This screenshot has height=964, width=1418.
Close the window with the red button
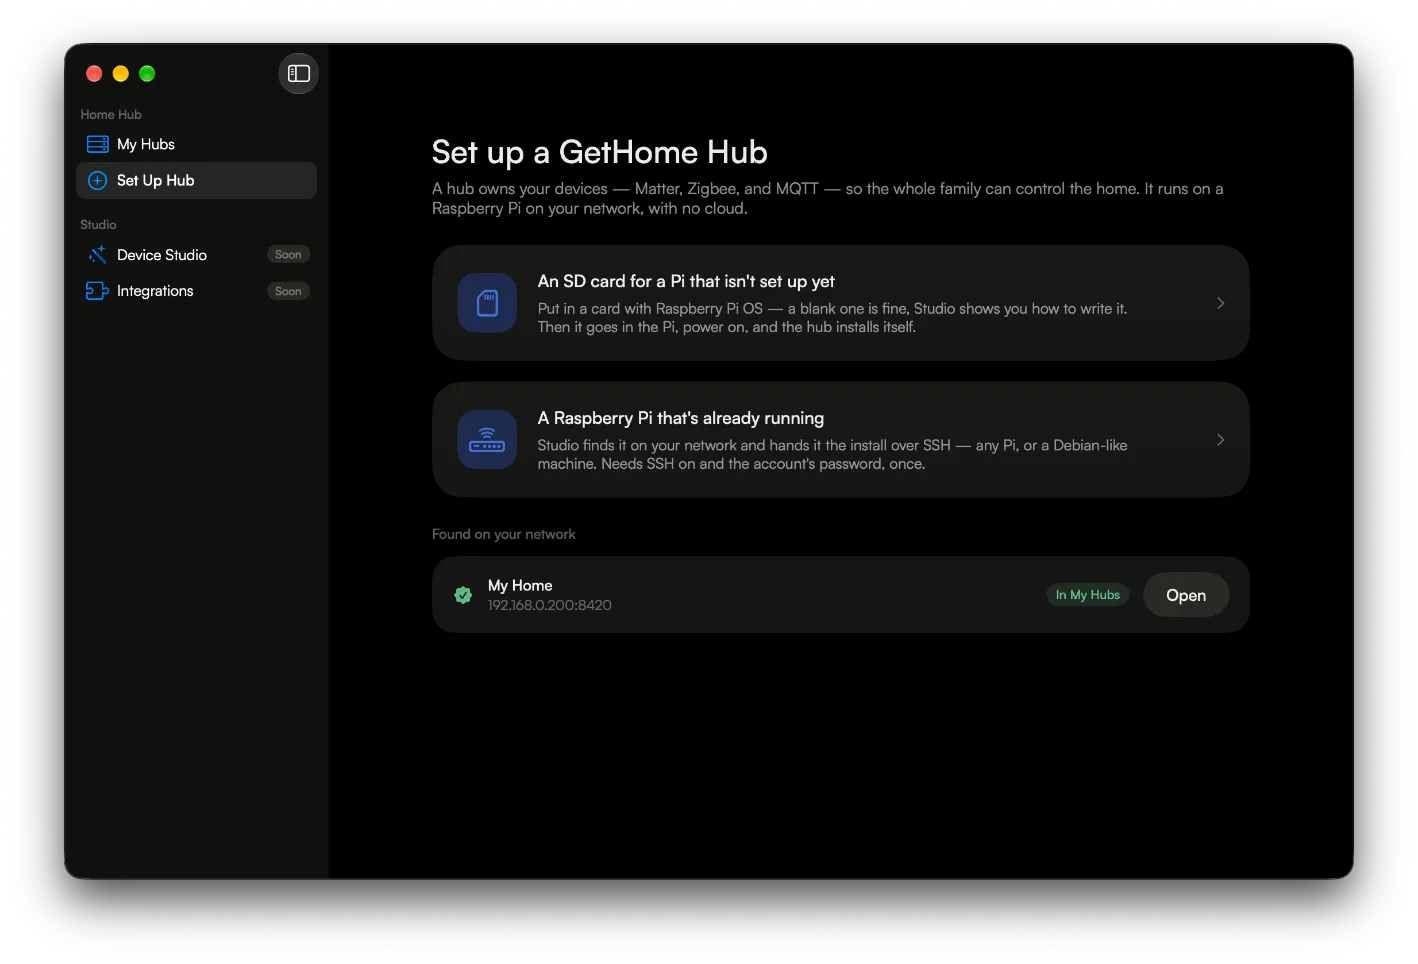(94, 73)
